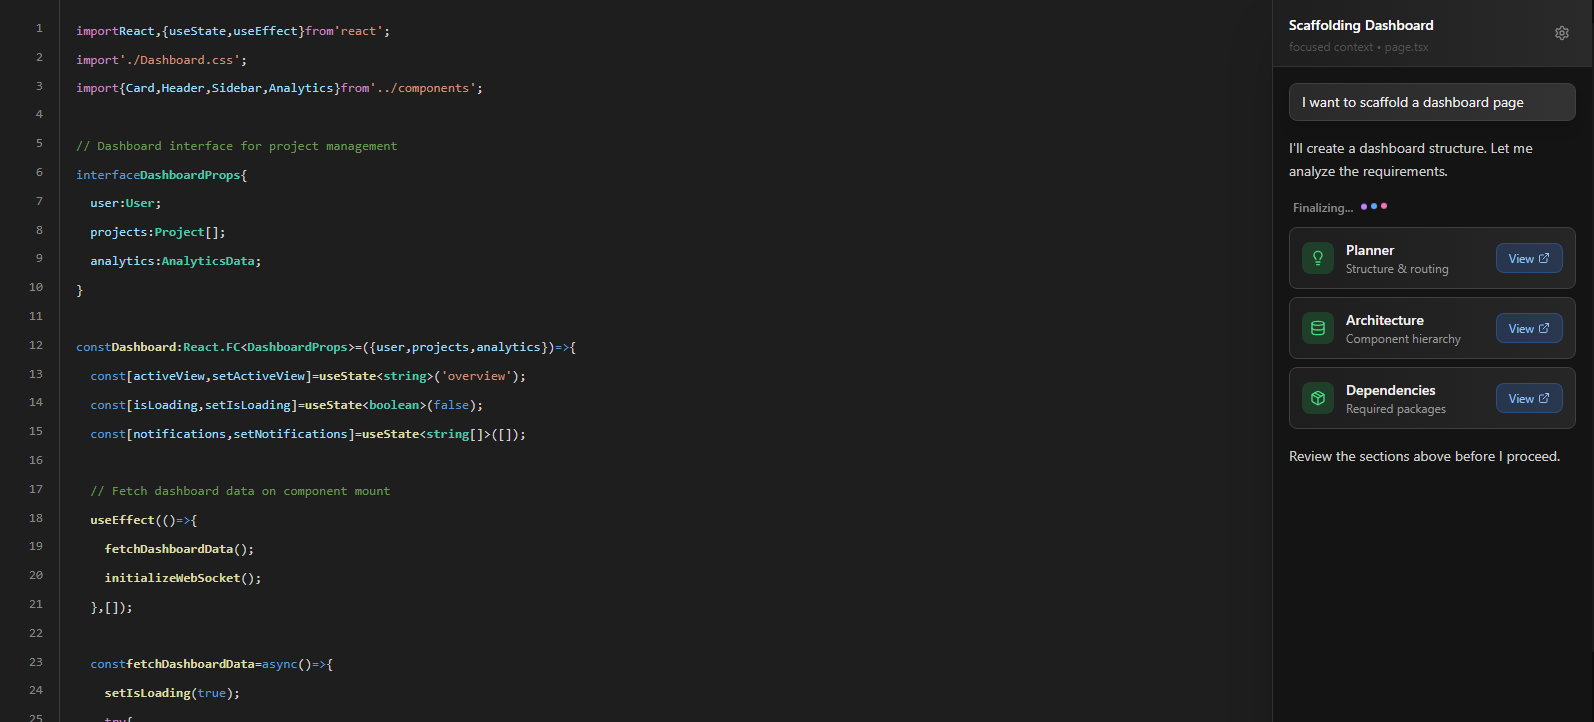Viewport: 1594px width, 722px height.
Task: Open the settings gear in Scaffolding Dashboard
Action: [x=1561, y=33]
